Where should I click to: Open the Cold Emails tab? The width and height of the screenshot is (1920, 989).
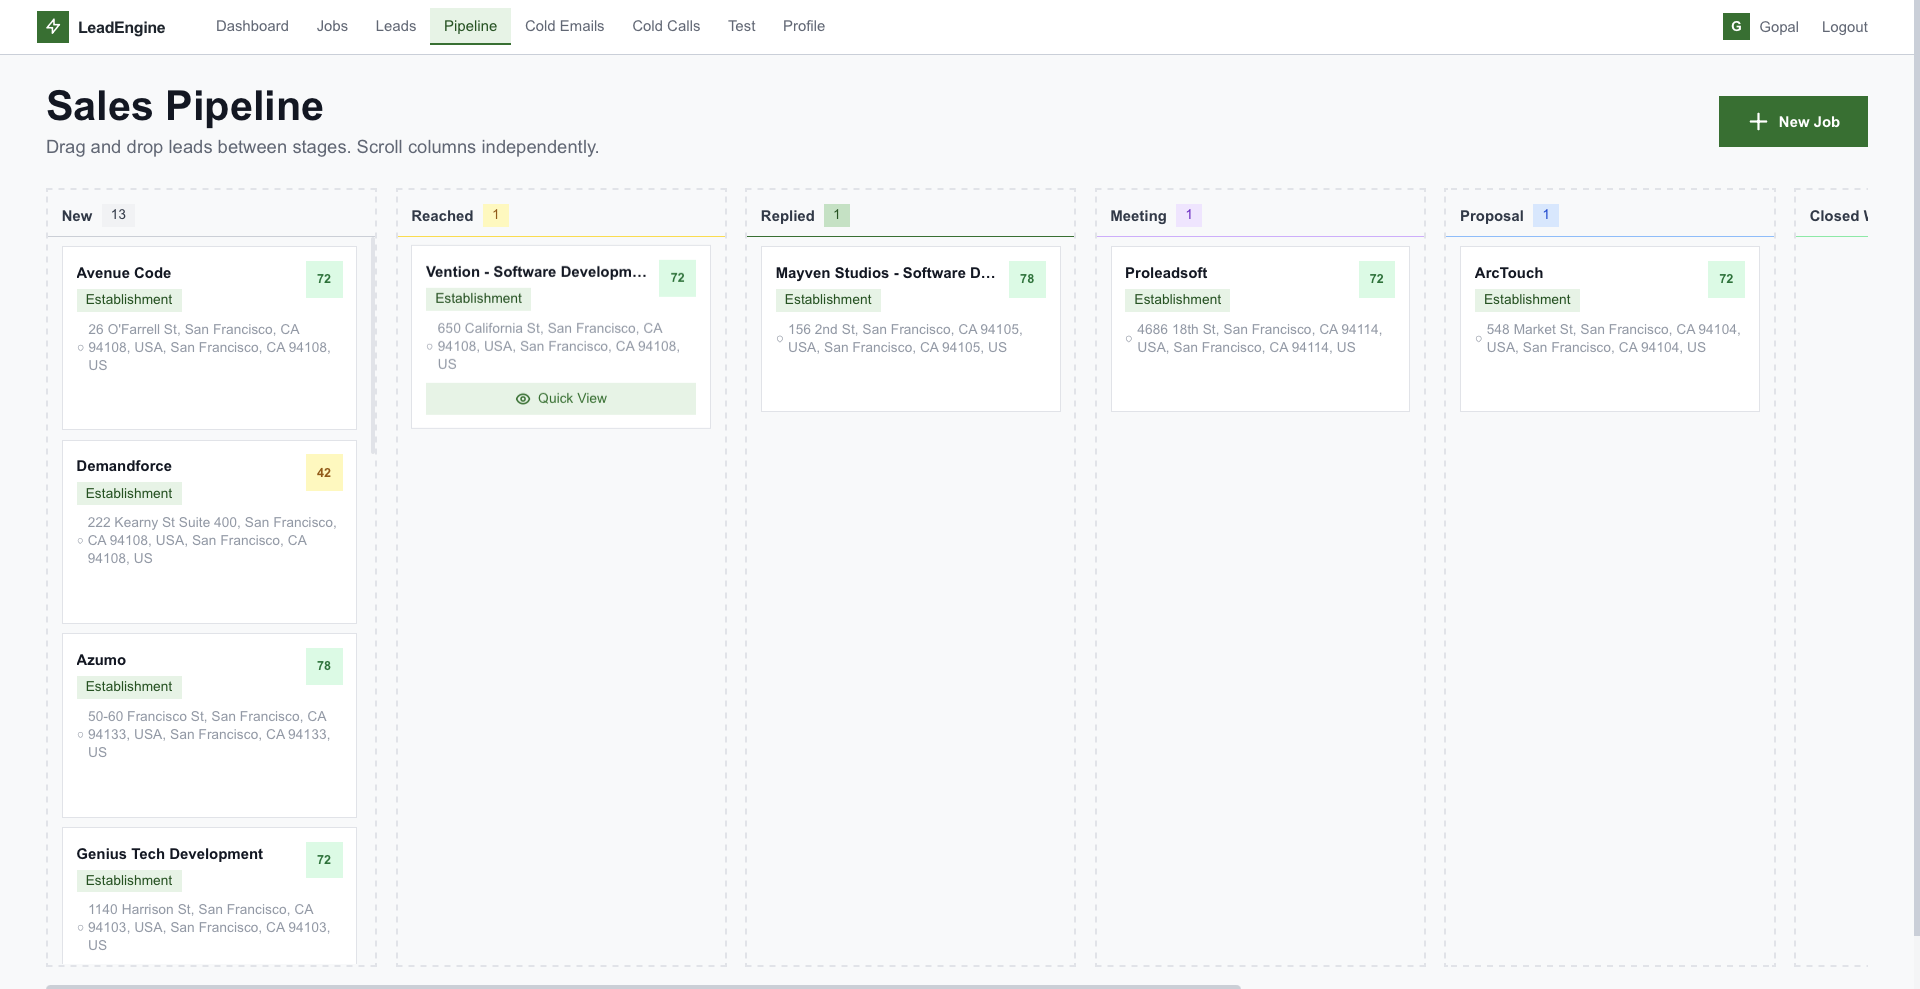click(x=564, y=26)
